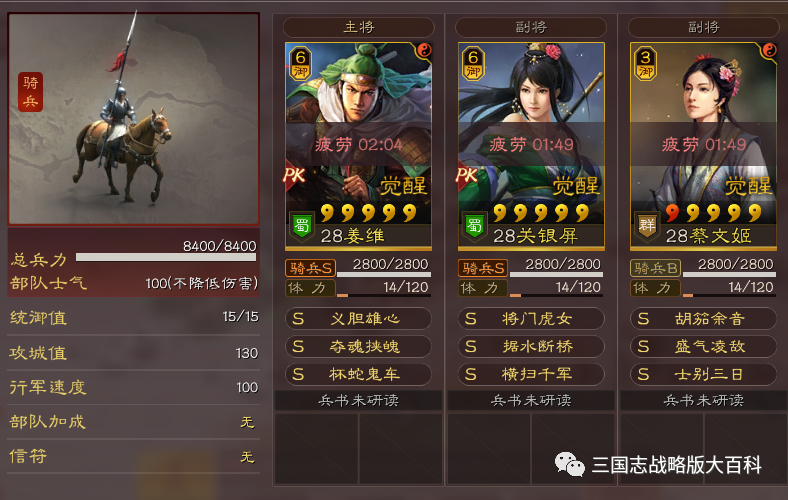Open the 胡笳余音 skill

703,319
